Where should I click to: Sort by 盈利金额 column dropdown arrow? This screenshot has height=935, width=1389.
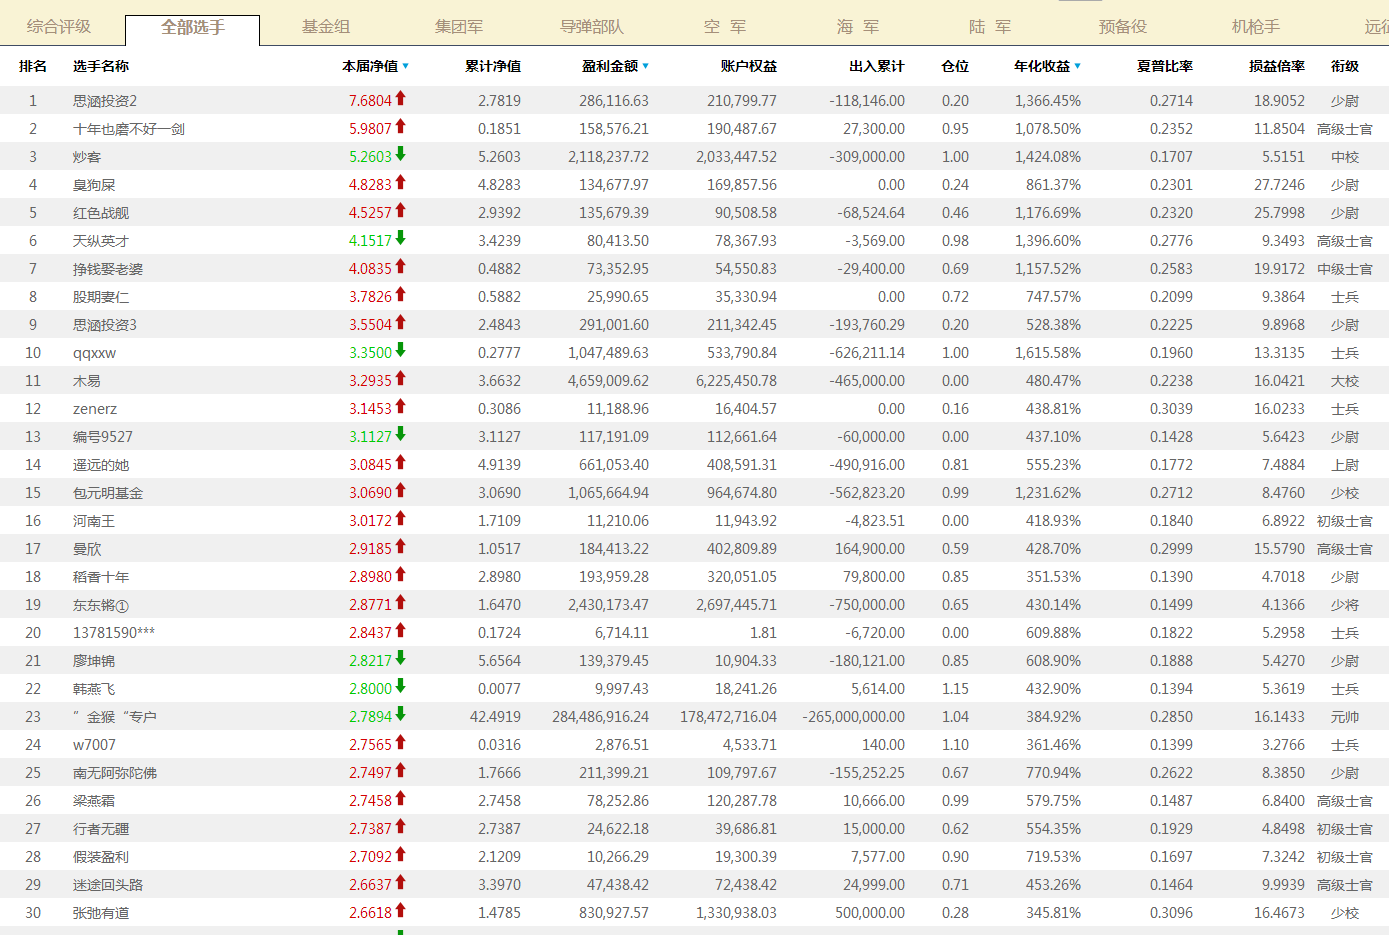coord(645,67)
